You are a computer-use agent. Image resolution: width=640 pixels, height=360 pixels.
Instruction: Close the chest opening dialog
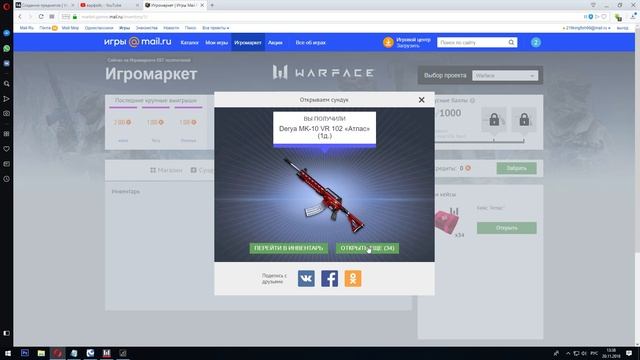coord(421,100)
